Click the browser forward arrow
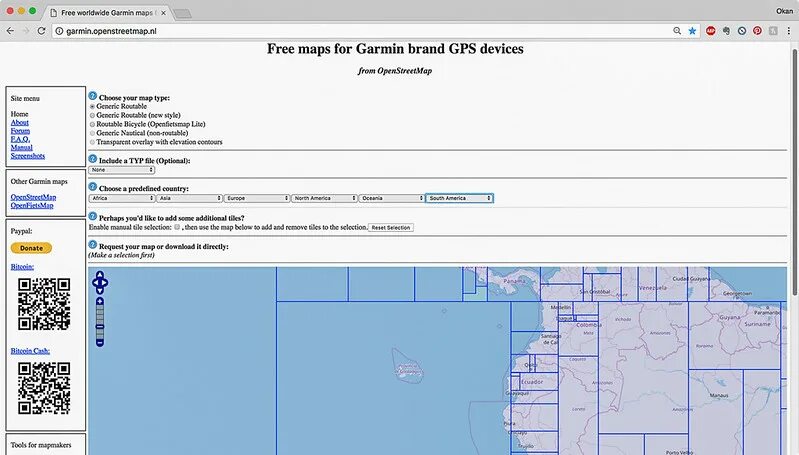The image size is (799, 455). coord(25,31)
